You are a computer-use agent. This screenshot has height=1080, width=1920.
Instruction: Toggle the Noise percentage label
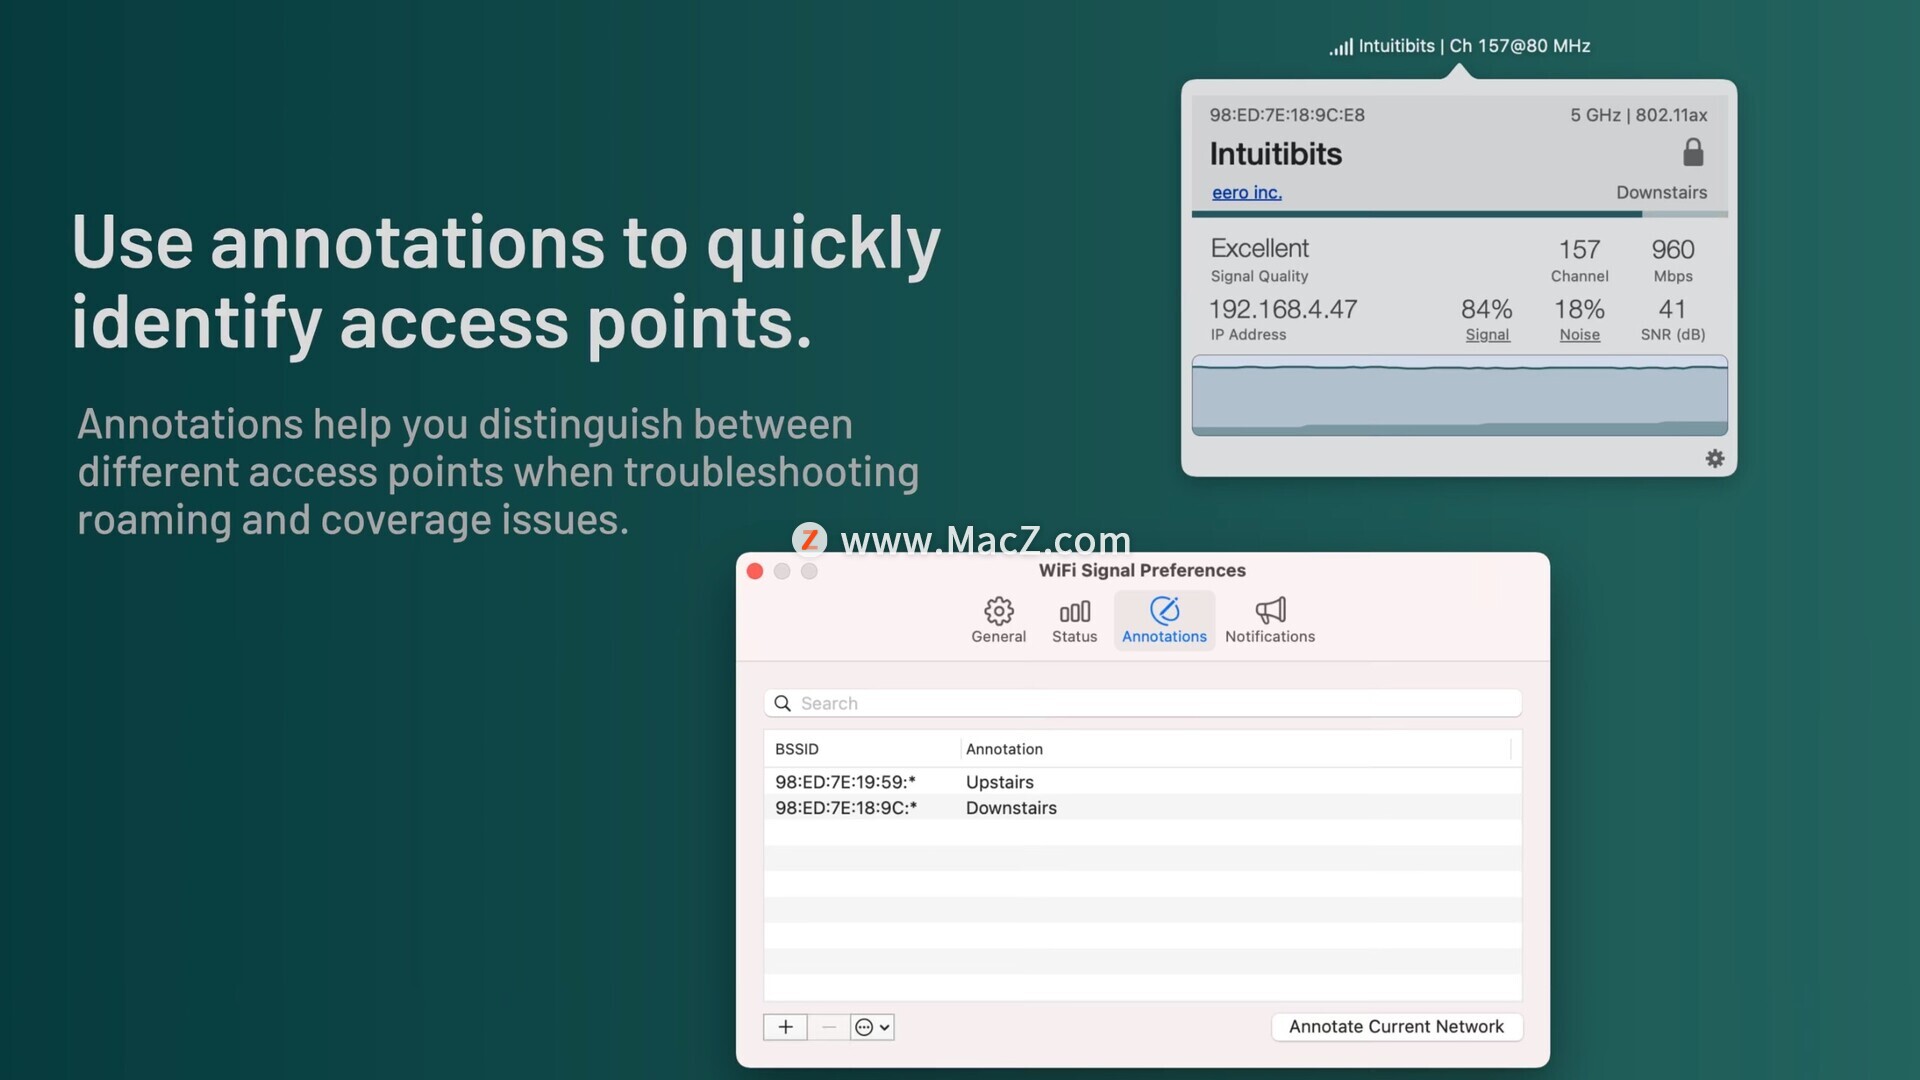(x=1579, y=335)
